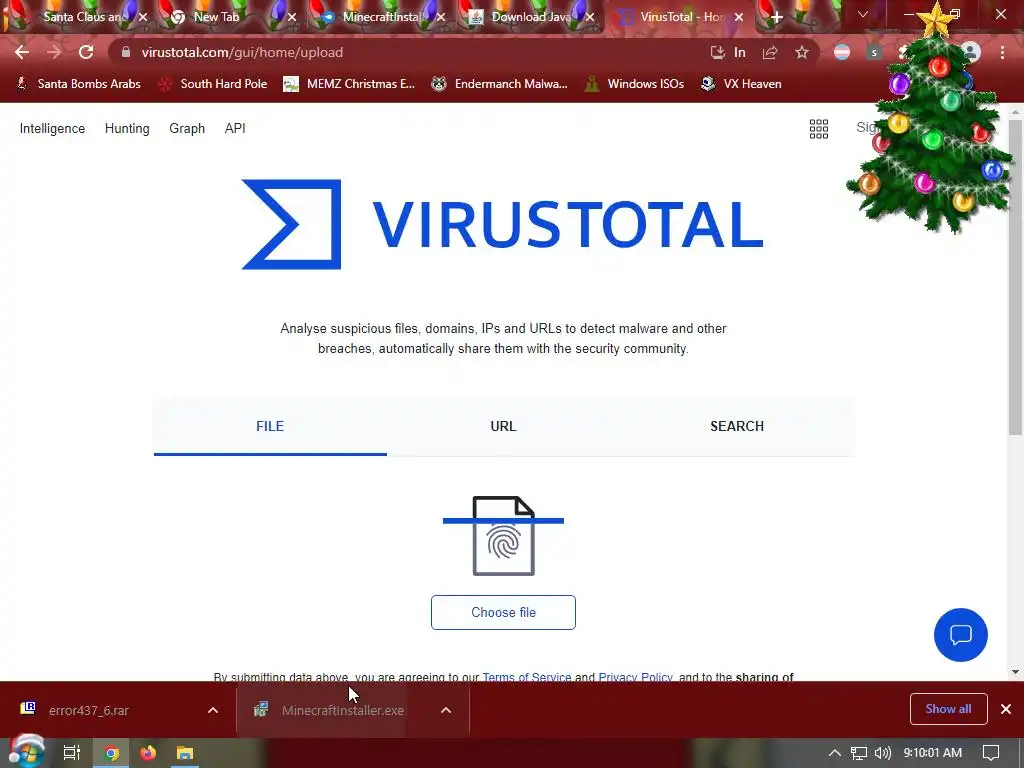Open downloaded error437_6.rar file
Screen dimensions: 1024x768
[89, 711]
